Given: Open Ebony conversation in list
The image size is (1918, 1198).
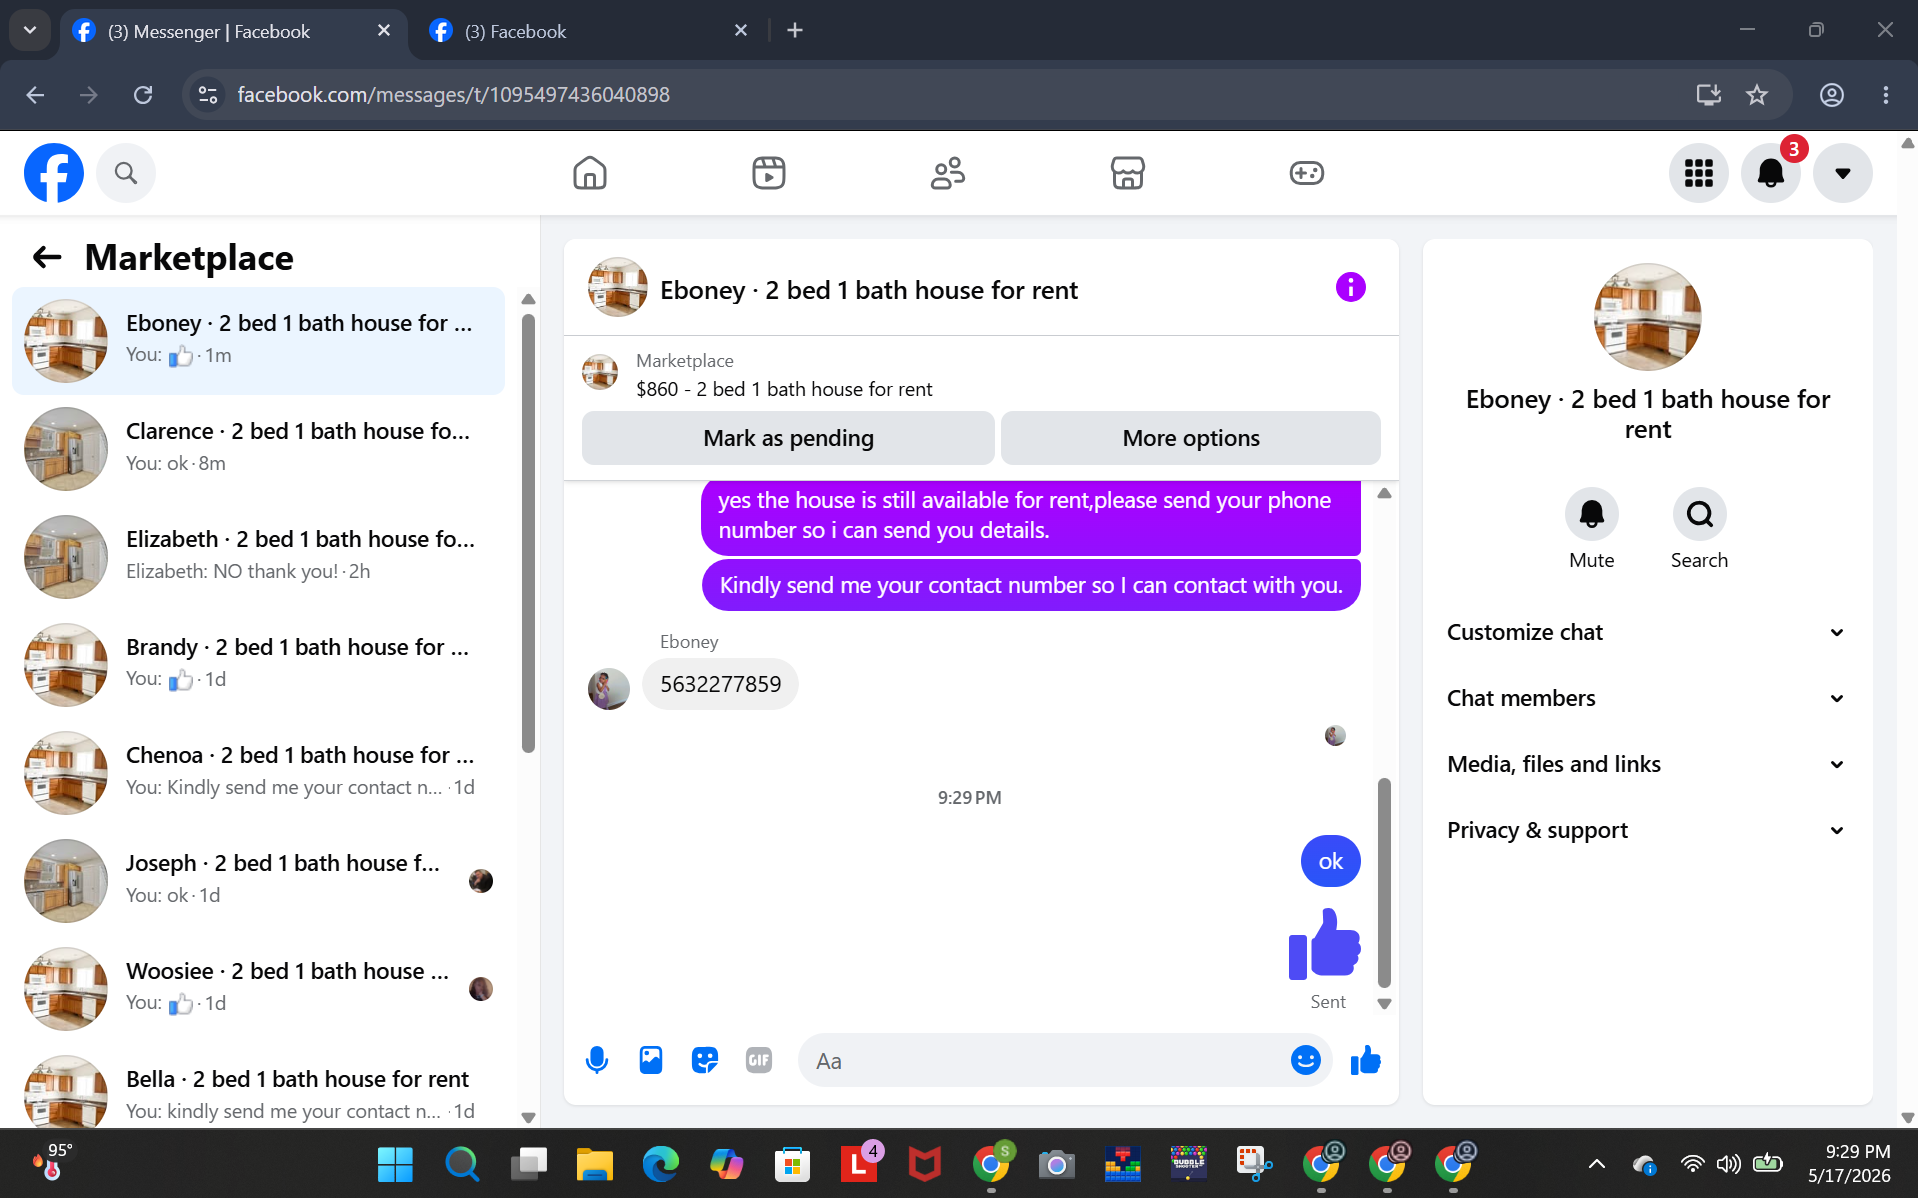Looking at the screenshot, I should coord(258,340).
